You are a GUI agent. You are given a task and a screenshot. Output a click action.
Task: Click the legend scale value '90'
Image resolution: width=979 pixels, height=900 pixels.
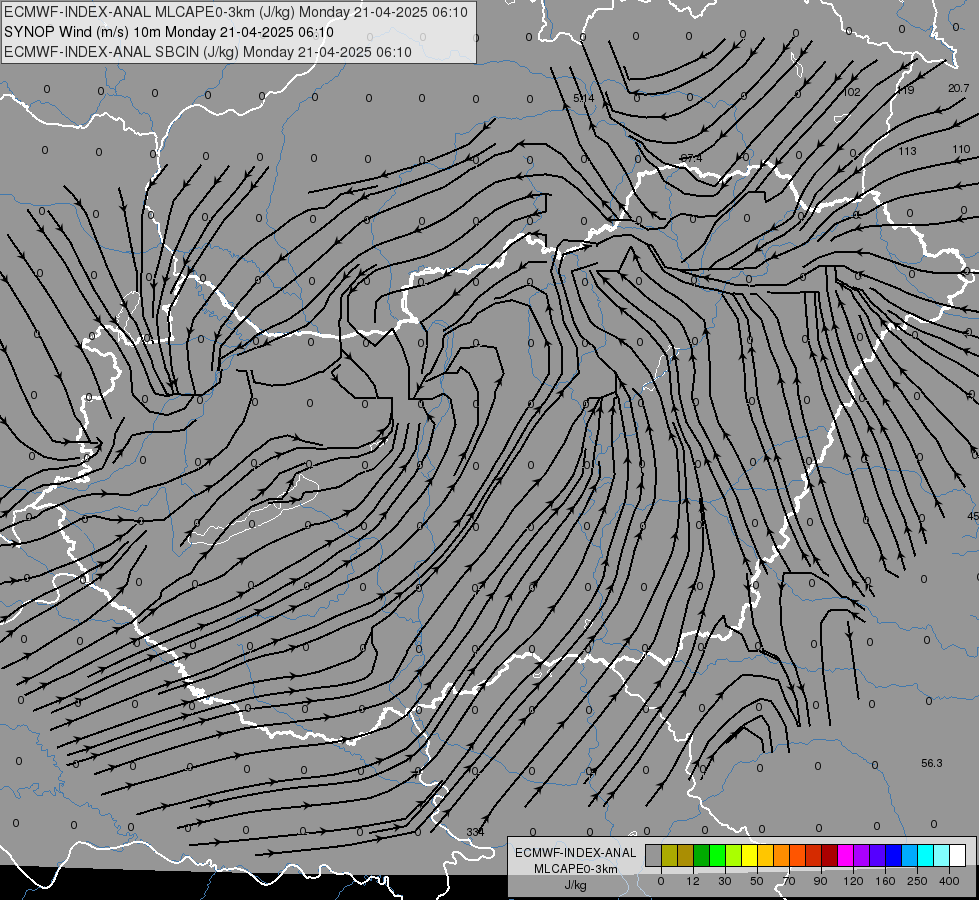coord(820,881)
